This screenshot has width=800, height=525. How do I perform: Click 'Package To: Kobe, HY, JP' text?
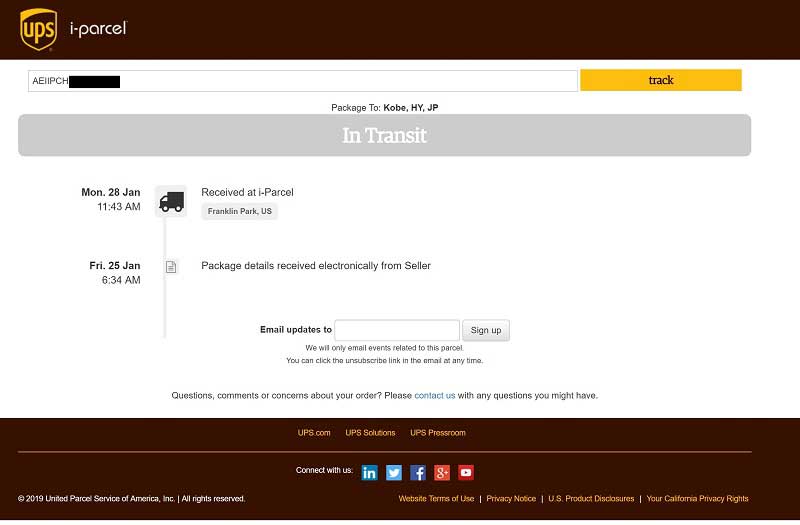tap(385, 108)
